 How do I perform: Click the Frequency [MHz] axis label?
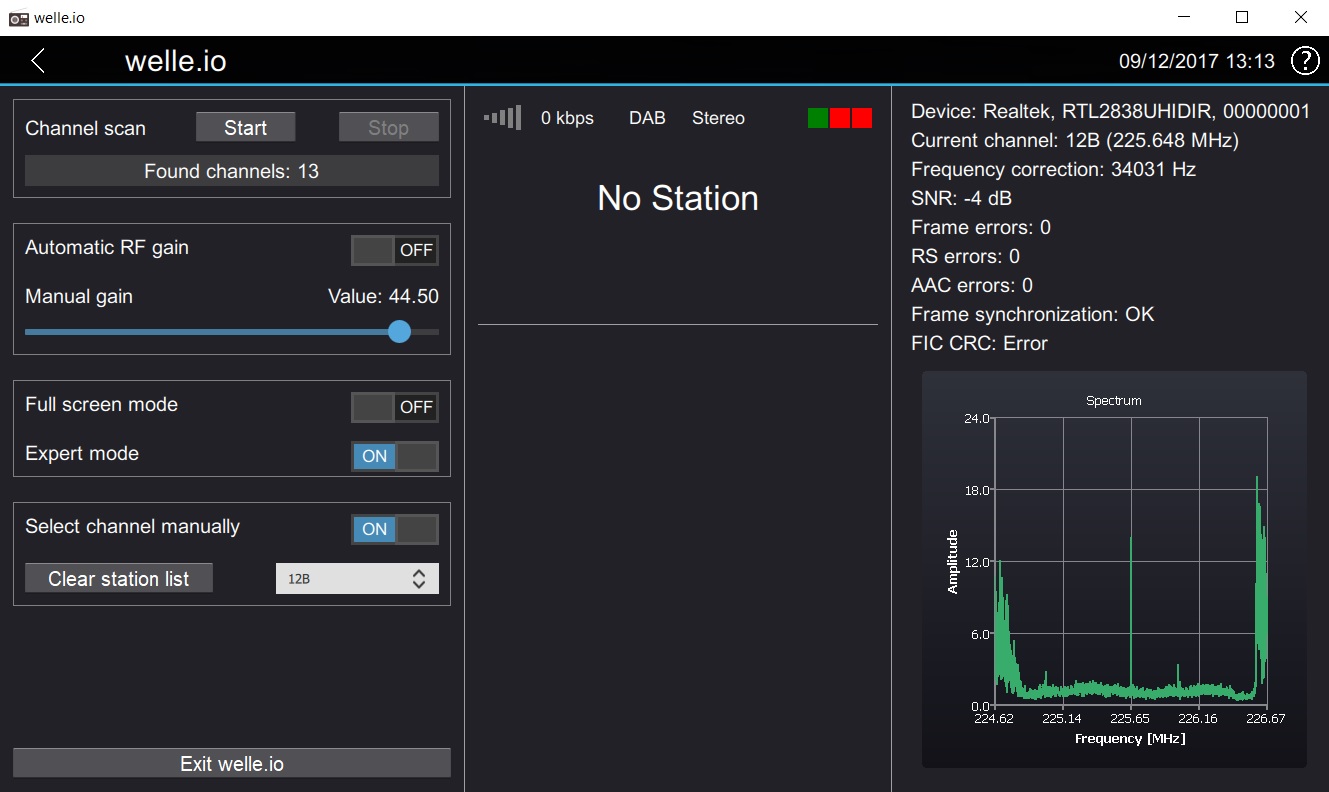[x=1130, y=738]
